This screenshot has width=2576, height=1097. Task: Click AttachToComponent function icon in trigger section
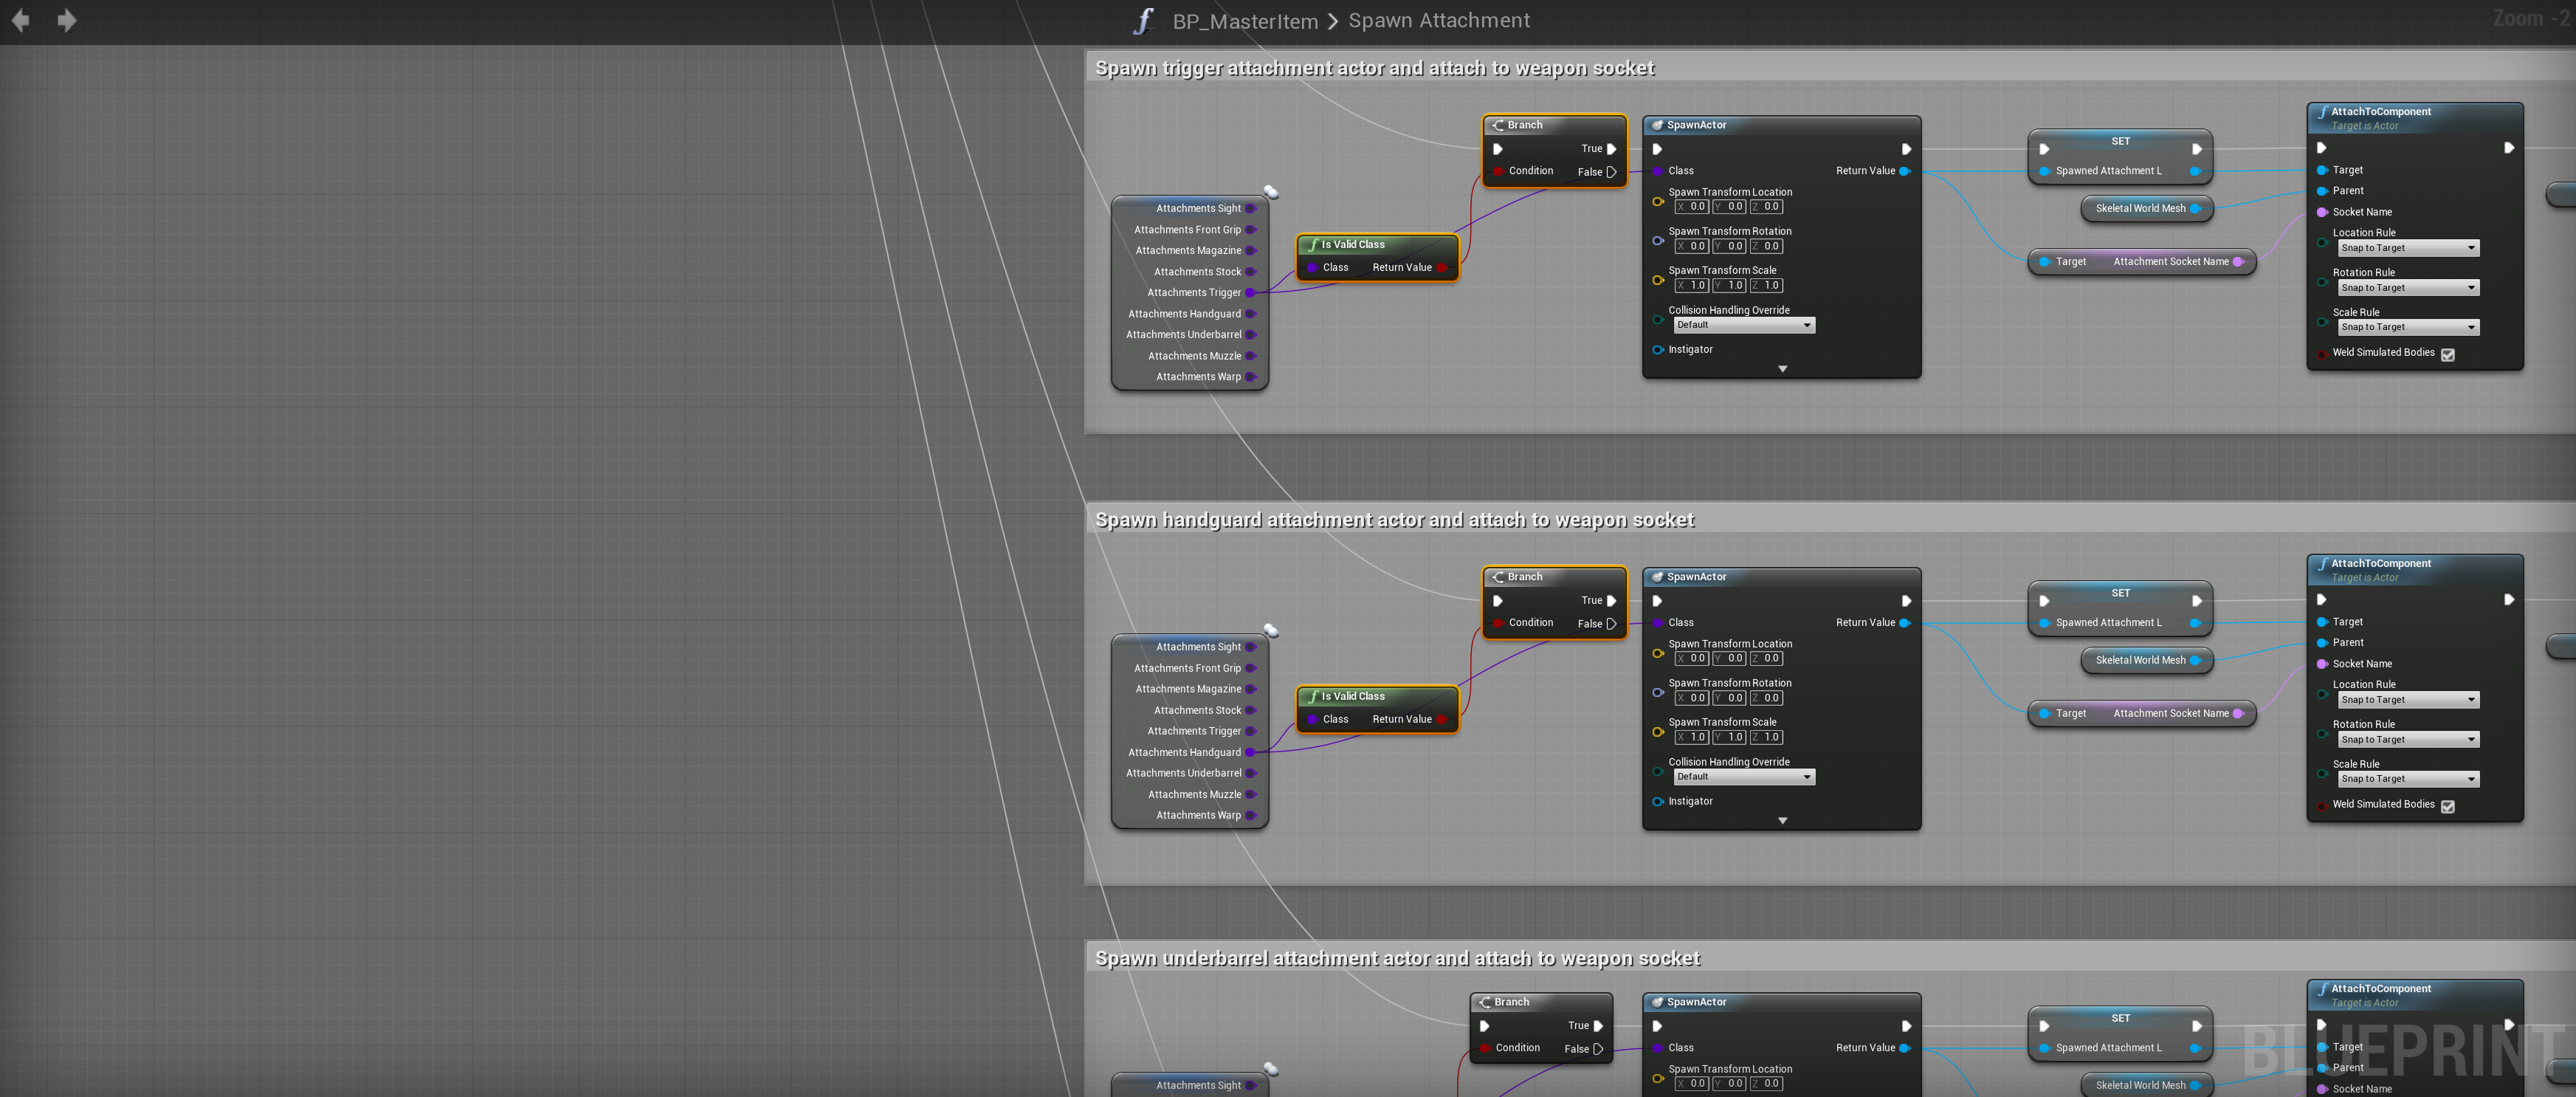[2322, 112]
